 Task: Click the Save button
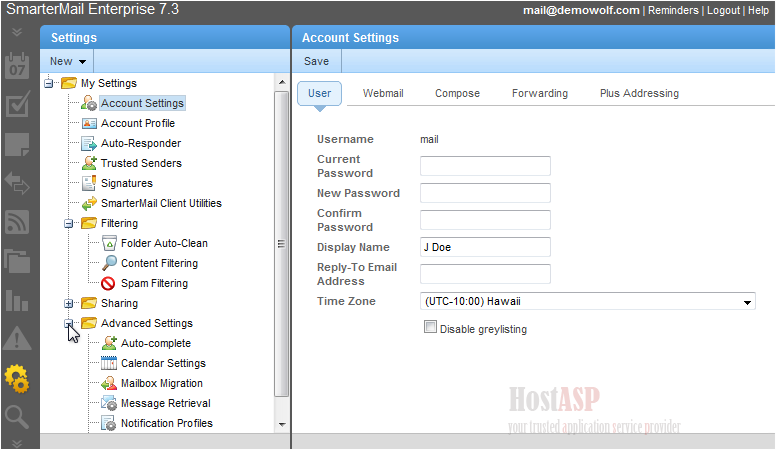tap(316, 61)
